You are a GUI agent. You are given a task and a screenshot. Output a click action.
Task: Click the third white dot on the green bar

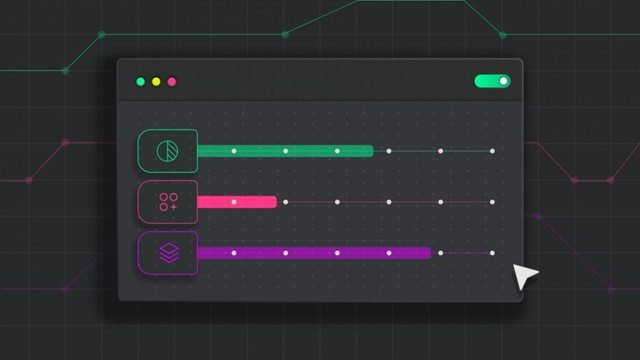click(x=337, y=151)
